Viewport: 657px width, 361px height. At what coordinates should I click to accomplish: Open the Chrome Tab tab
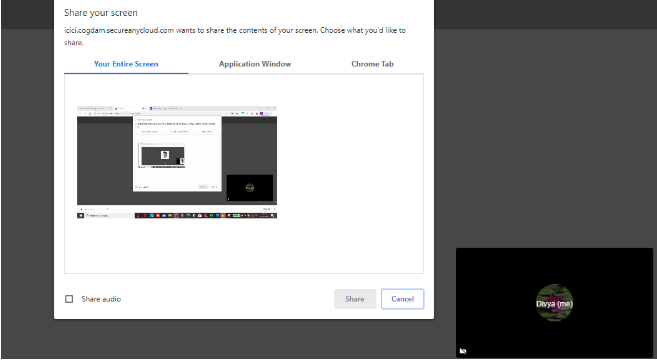coord(372,64)
